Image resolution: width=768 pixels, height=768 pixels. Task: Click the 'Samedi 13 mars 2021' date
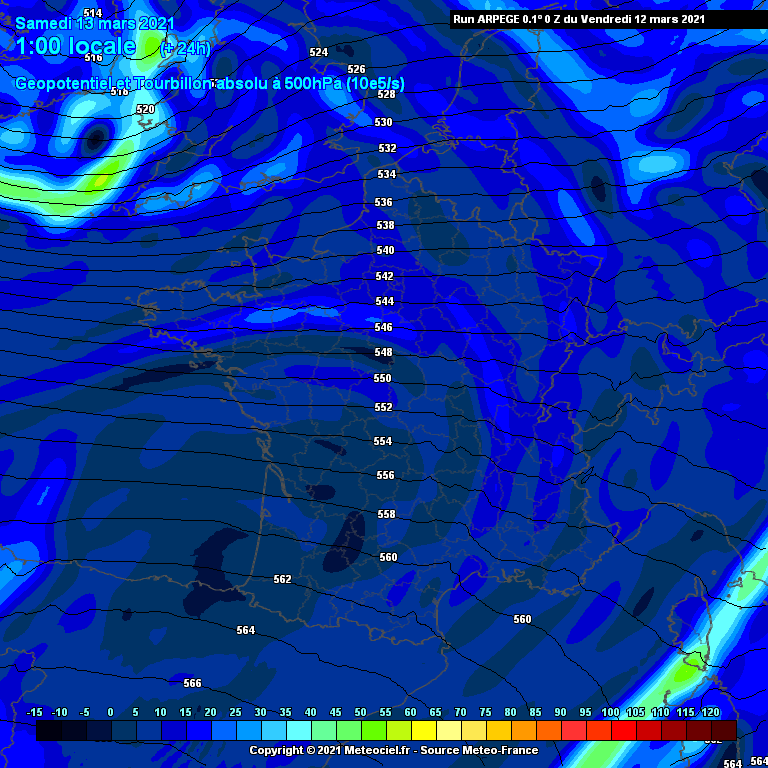(x=96, y=23)
